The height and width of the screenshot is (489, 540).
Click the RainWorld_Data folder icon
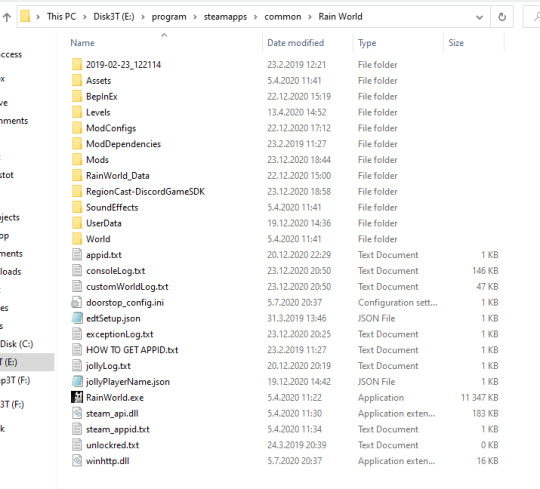77,175
